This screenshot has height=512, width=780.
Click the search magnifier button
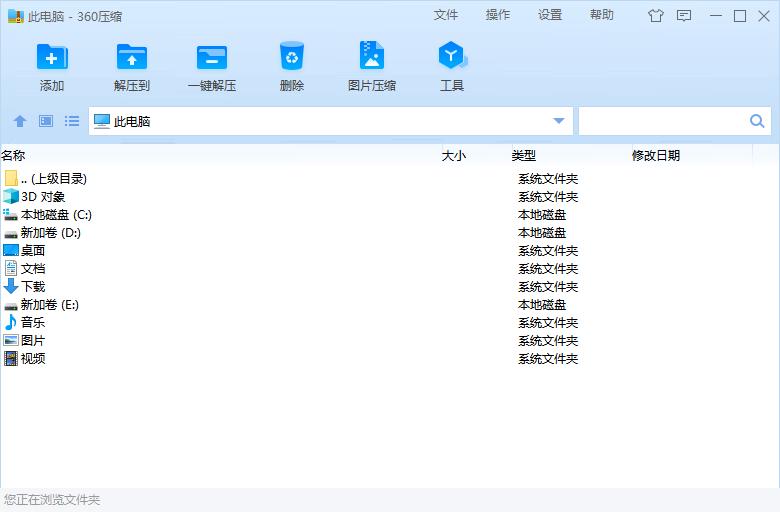pyautogui.click(x=757, y=121)
